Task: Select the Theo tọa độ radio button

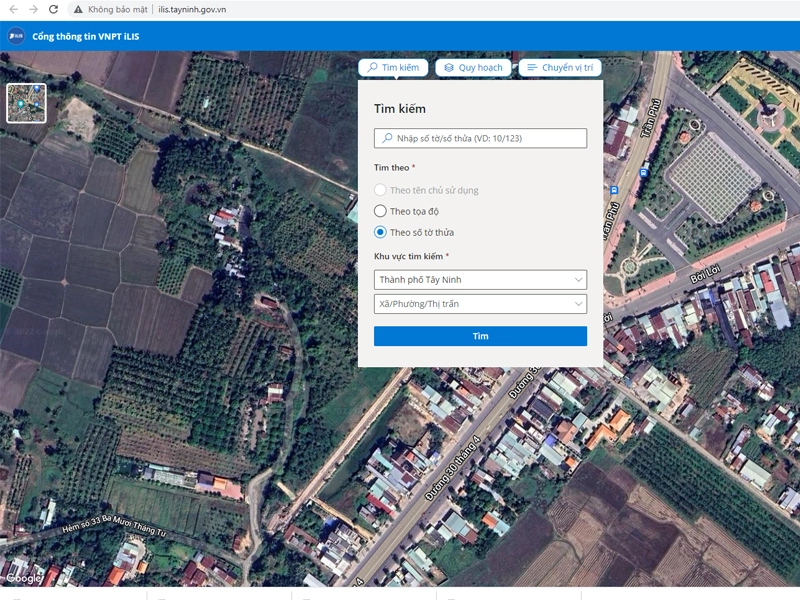Action: [380, 211]
